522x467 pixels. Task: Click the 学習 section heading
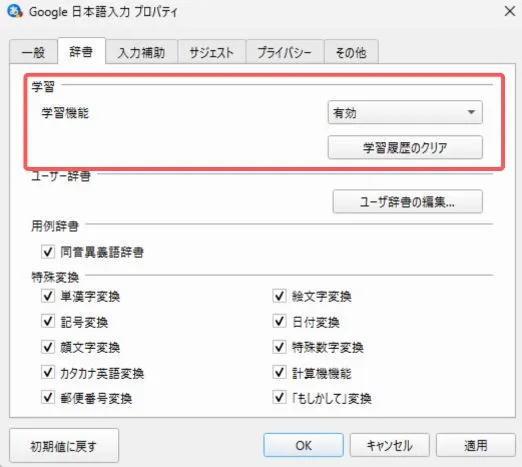click(x=43, y=87)
